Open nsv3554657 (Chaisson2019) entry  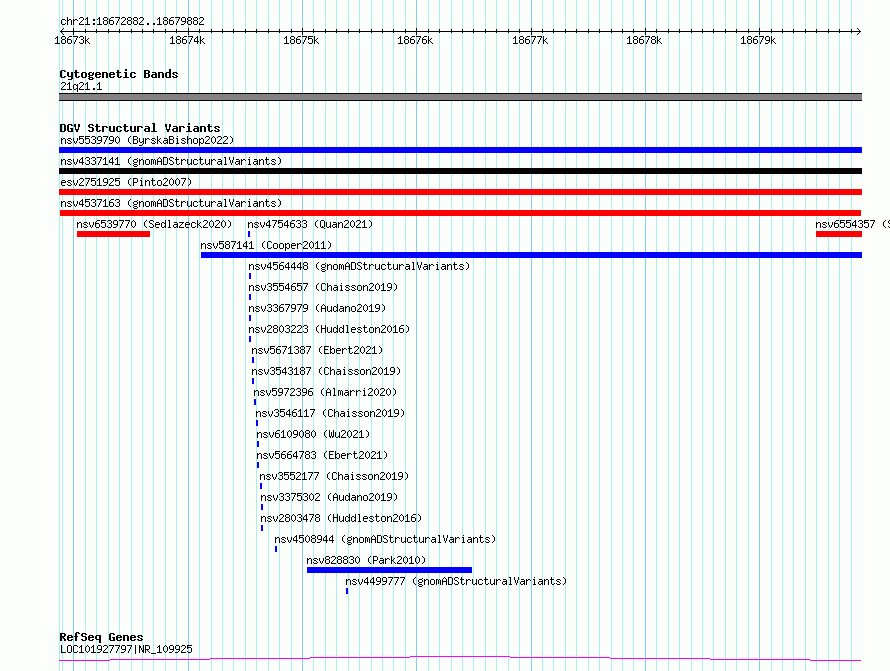(x=323, y=287)
